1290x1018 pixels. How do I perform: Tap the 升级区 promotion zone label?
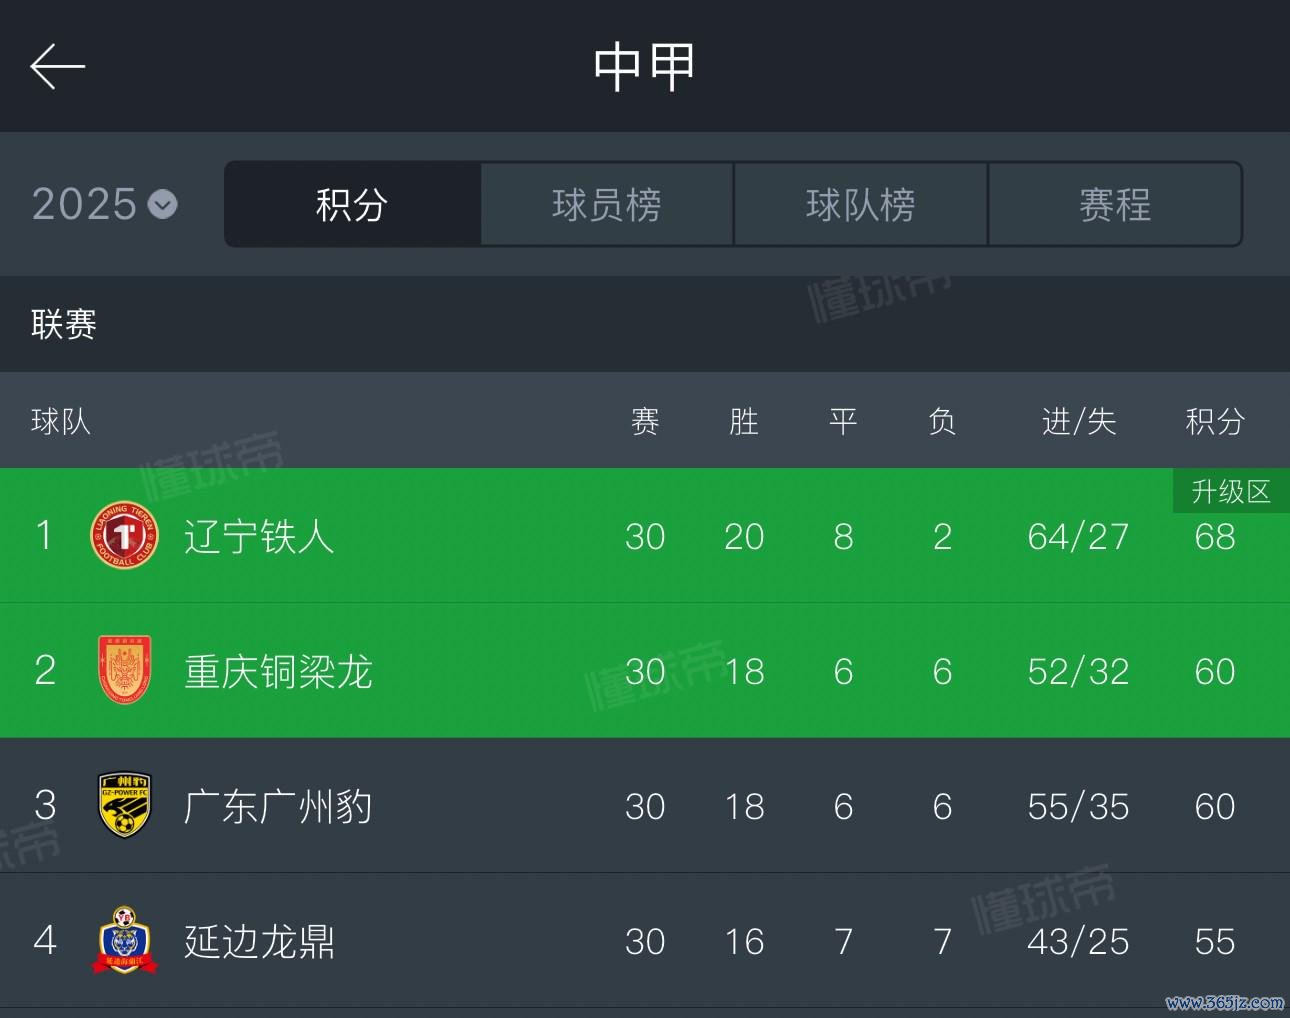pos(1231,491)
